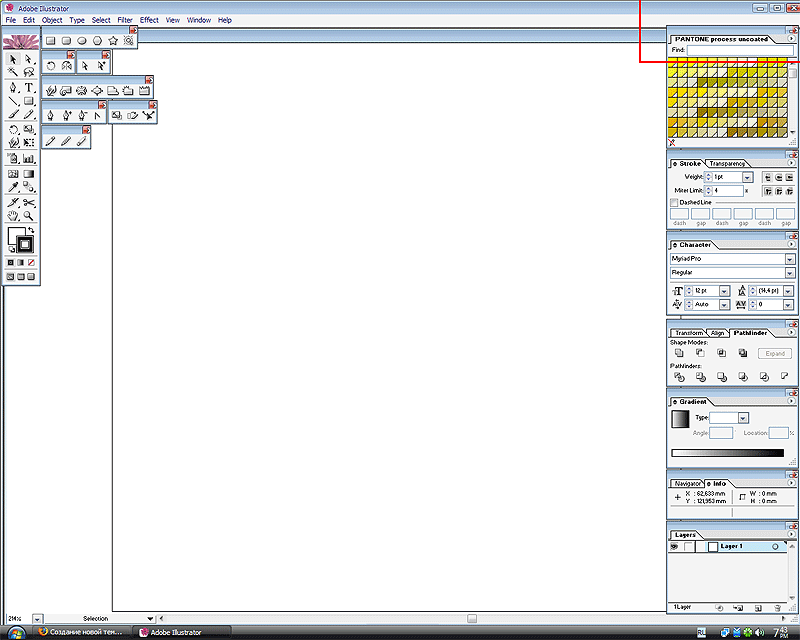
Task: Click the target circle of Layer 1
Action: 775,547
